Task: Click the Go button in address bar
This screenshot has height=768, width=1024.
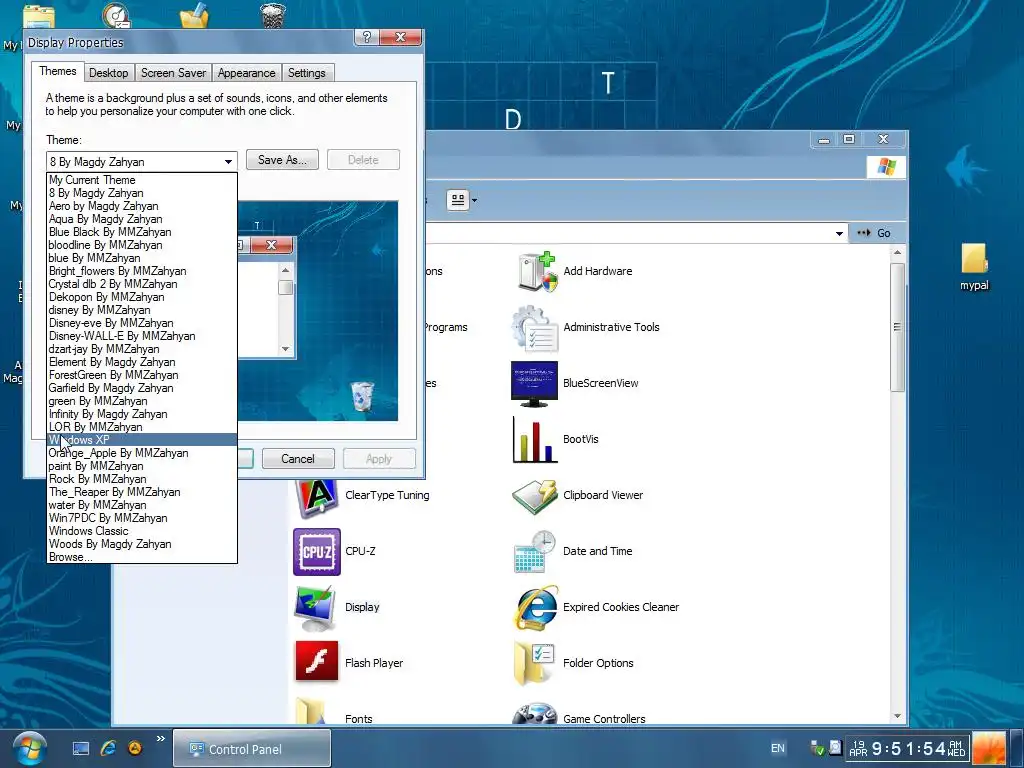Action: (x=875, y=233)
